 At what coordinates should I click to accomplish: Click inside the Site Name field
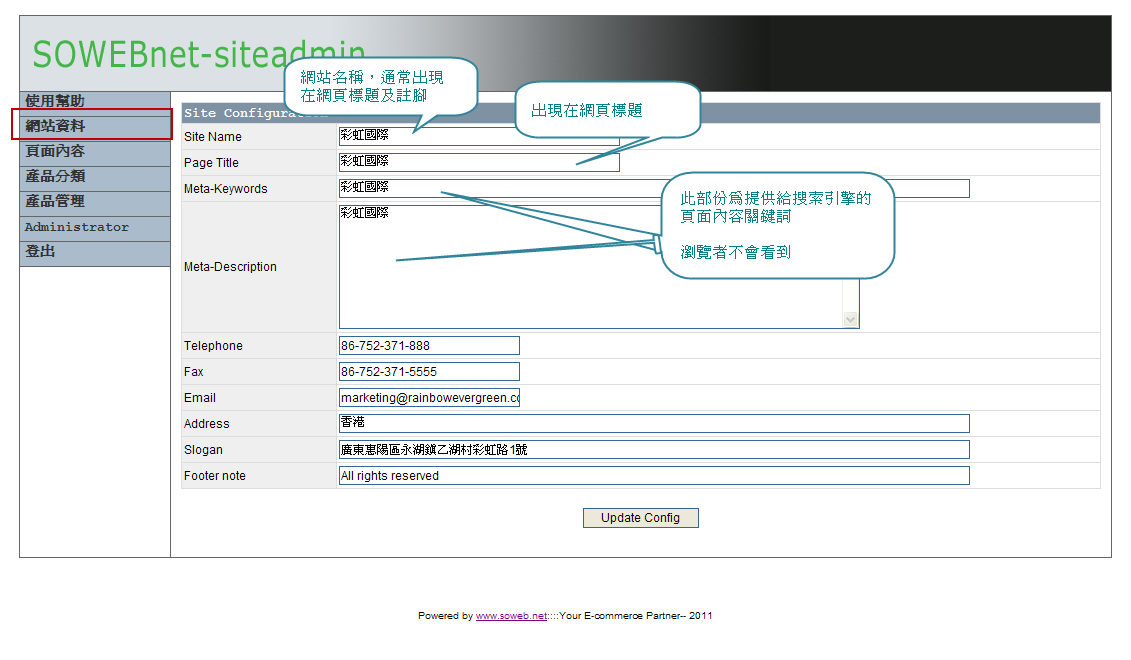pyautogui.click(x=450, y=135)
